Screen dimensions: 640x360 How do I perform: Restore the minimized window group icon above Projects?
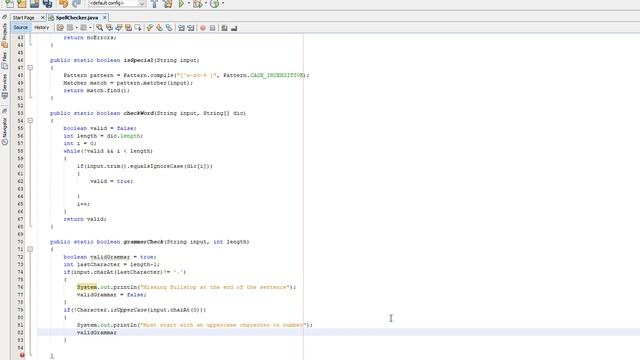coord(4,18)
